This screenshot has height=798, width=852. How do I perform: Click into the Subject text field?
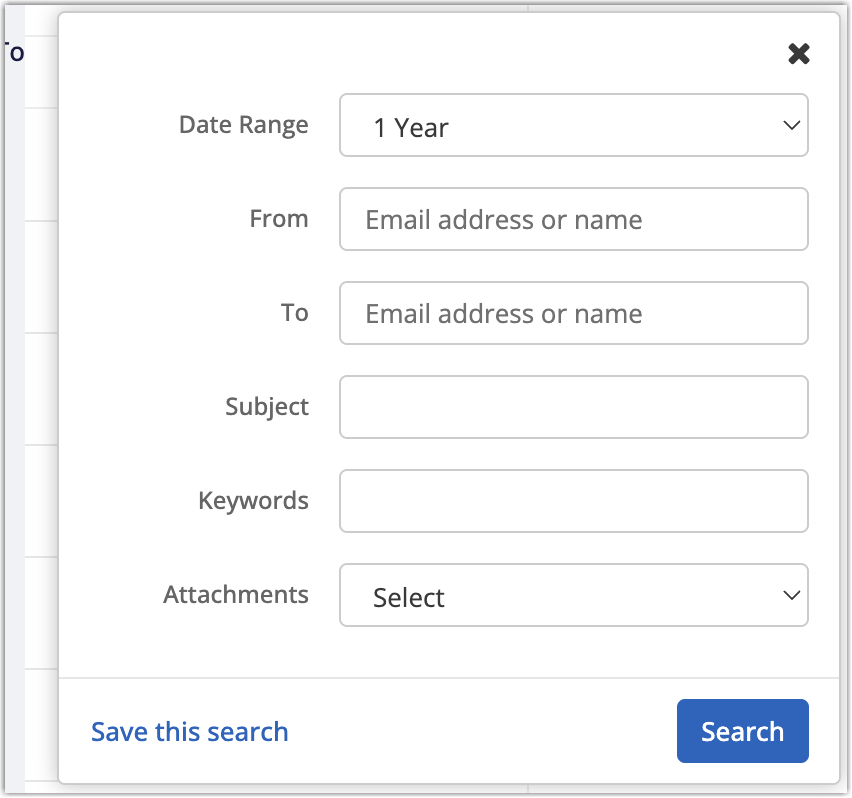coord(573,407)
